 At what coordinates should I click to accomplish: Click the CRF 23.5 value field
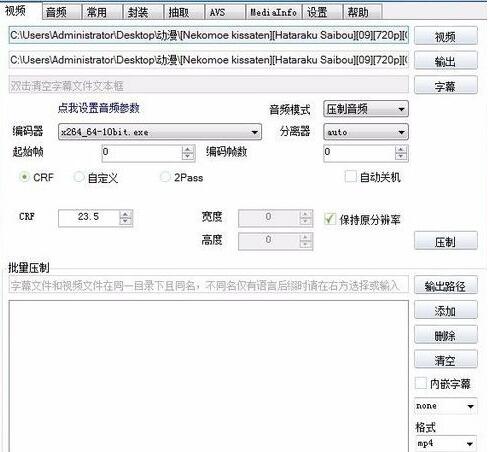click(x=89, y=218)
